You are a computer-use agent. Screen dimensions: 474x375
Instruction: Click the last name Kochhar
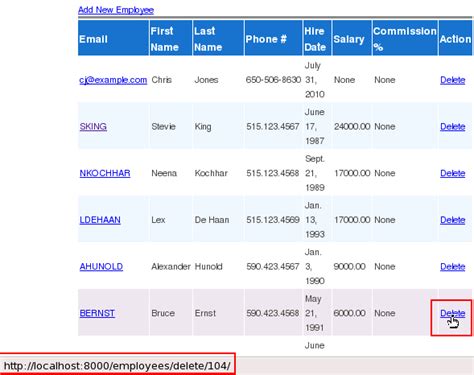211,173
